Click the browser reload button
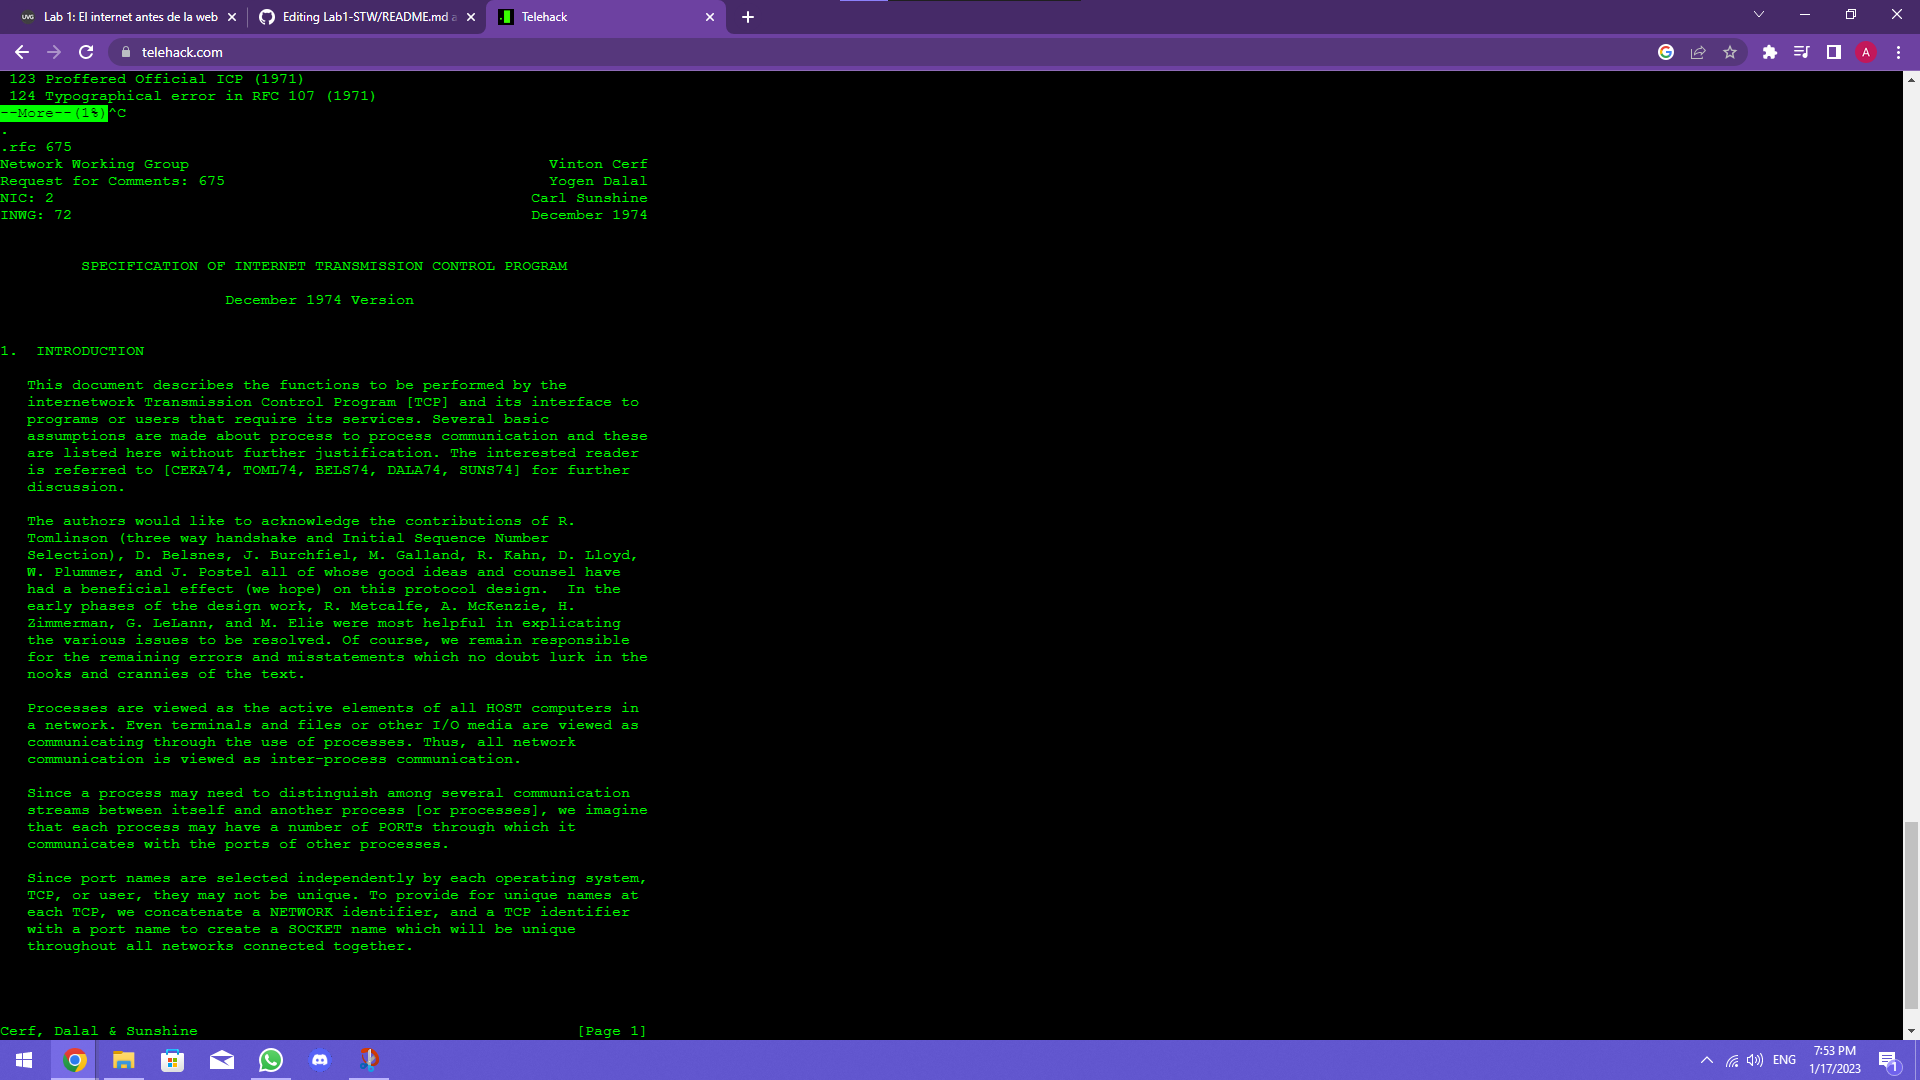The width and height of the screenshot is (1920, 1080). pyautogui.click(x=86, y=52)
